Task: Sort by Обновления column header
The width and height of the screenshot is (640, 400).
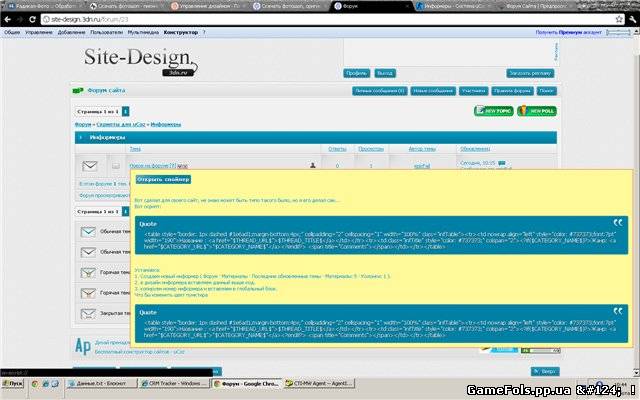Action: (475, 149)
